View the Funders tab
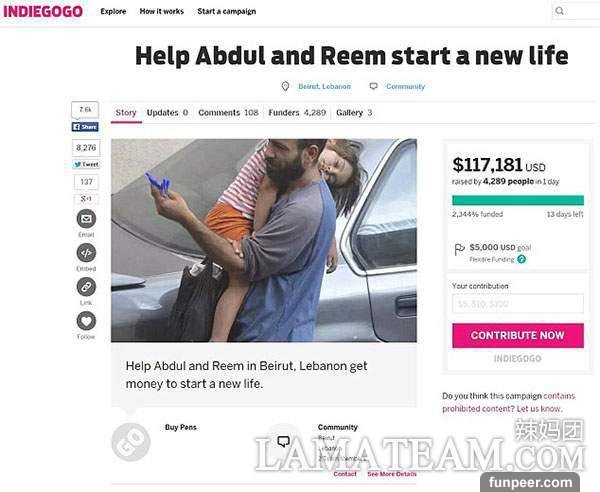This screenshot has height=492, width=600. click(x=297, y=113)
